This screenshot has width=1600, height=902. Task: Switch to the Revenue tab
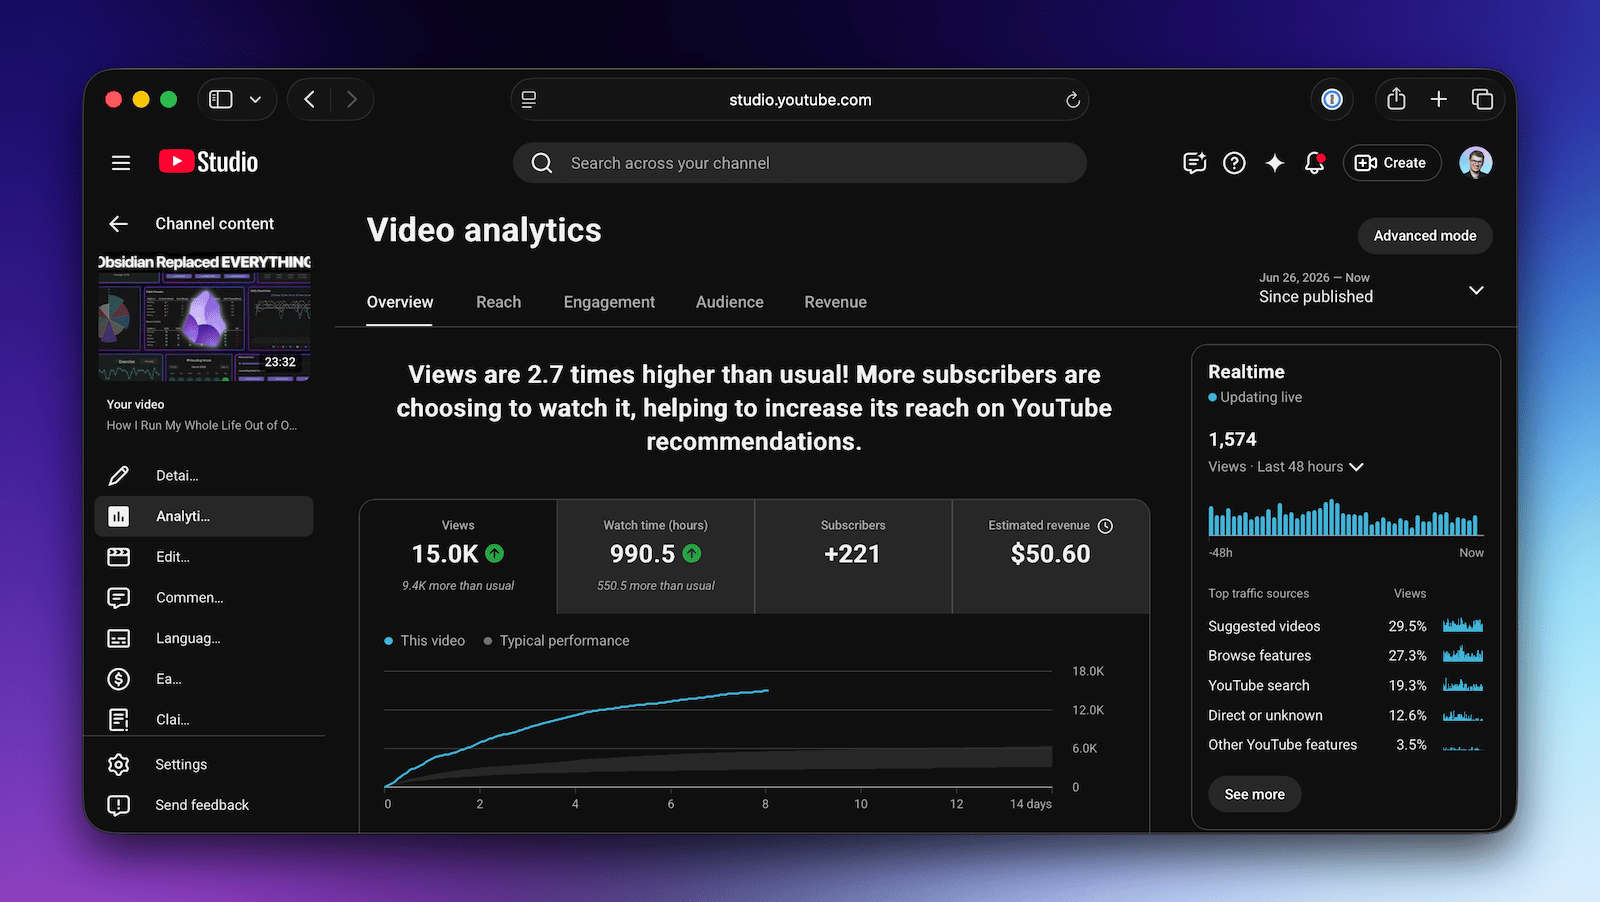click(835, 302)
